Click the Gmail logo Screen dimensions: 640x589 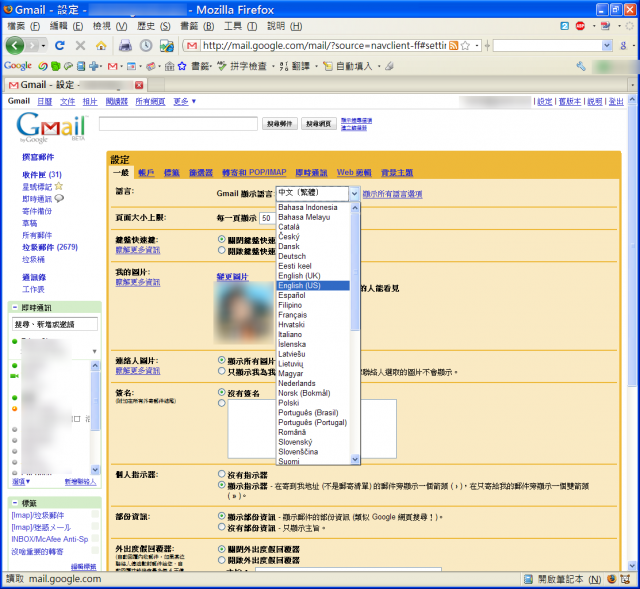tap(51, 127)
